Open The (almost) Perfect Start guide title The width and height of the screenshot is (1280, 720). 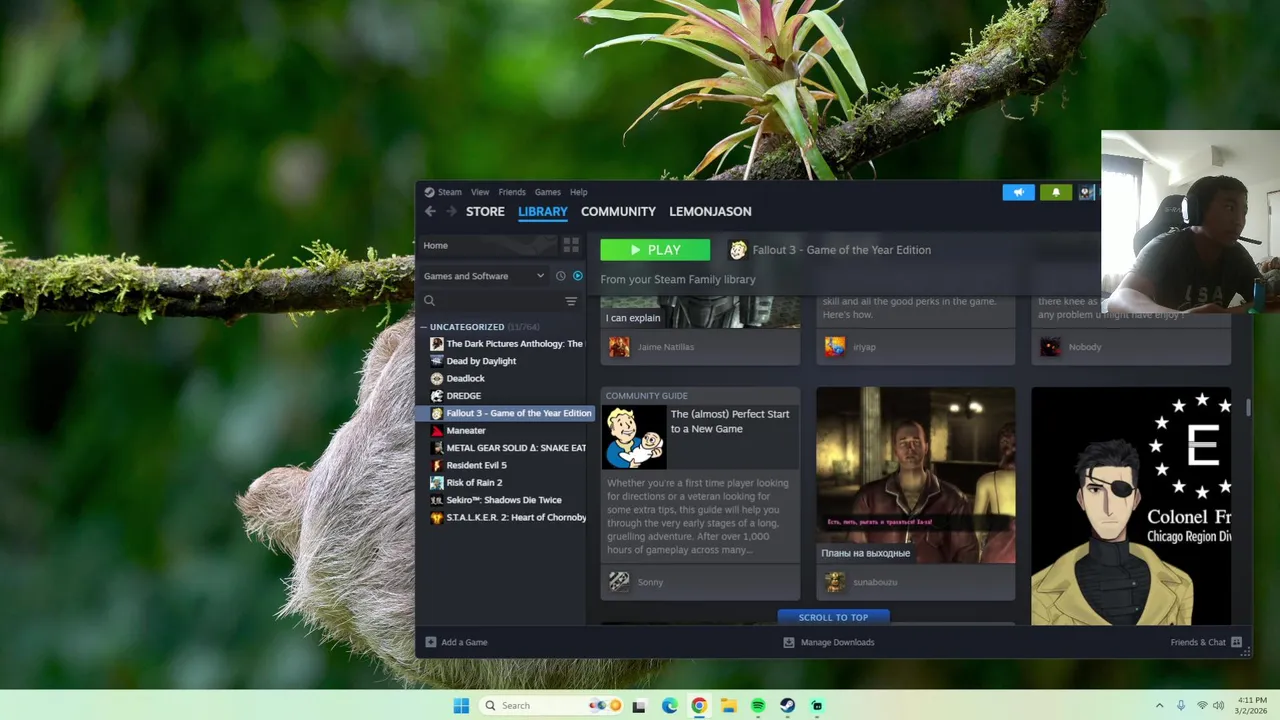pyautogui.click(x=729, y=421)
